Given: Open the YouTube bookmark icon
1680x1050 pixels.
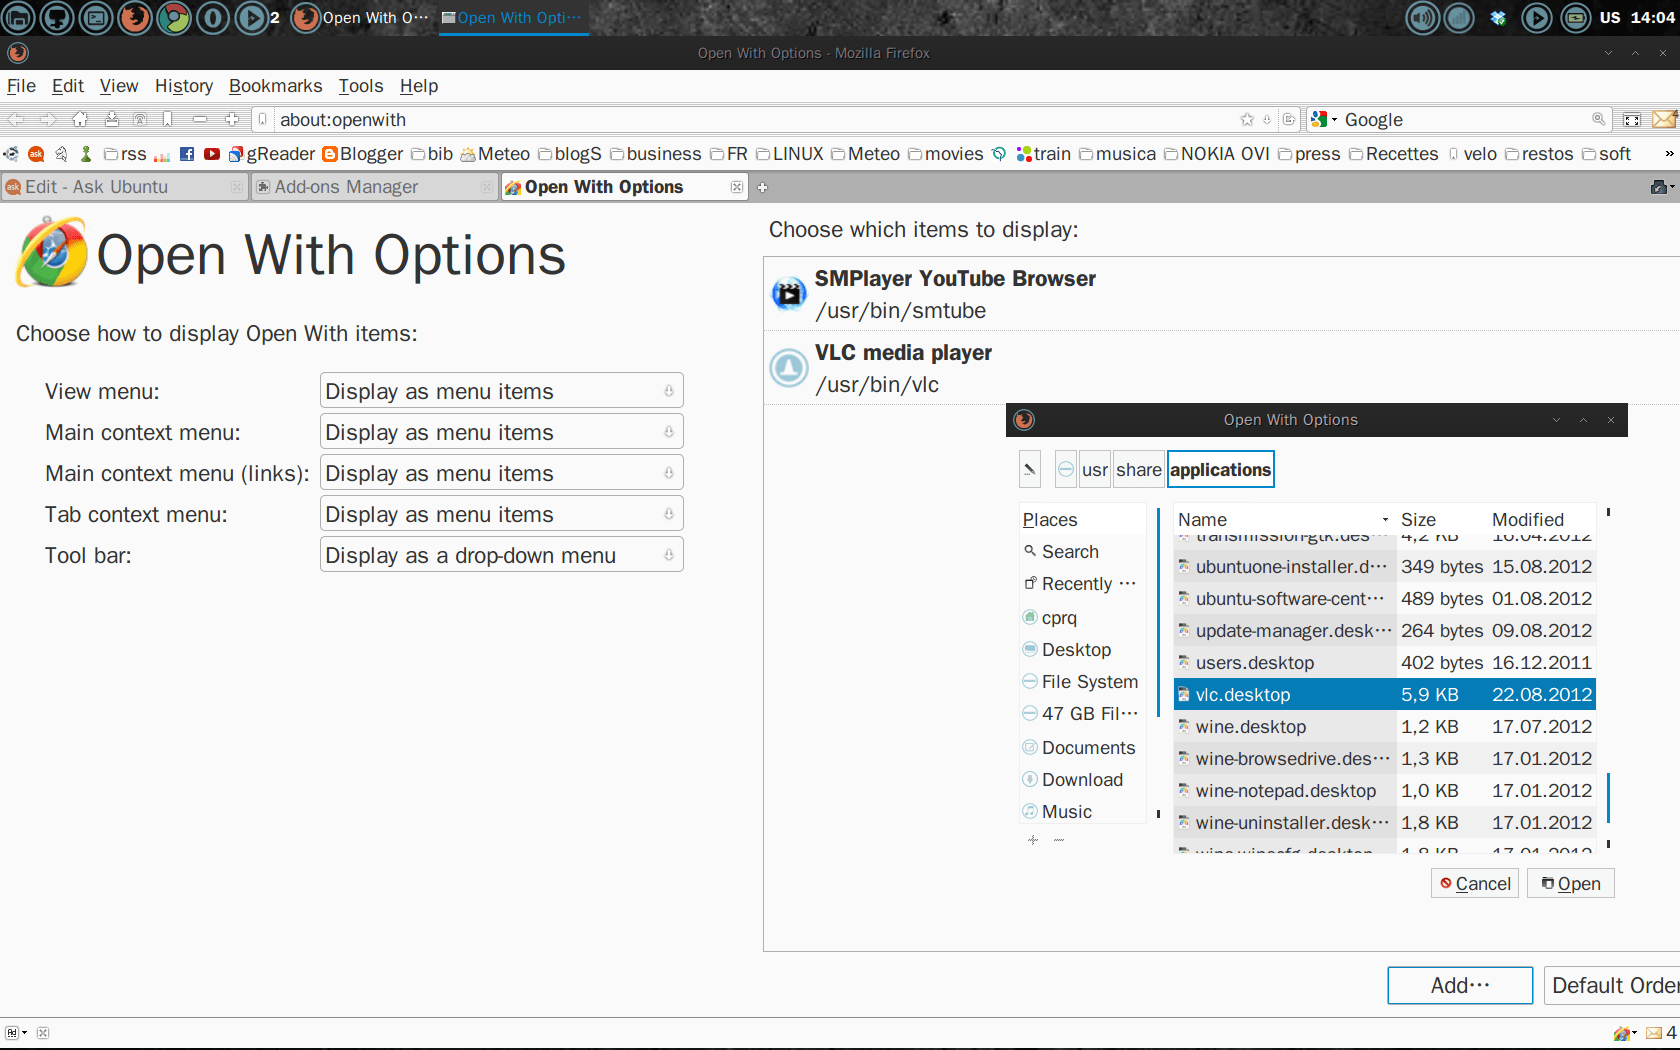Looking at the screenshot, I should (x=212, y=154).
